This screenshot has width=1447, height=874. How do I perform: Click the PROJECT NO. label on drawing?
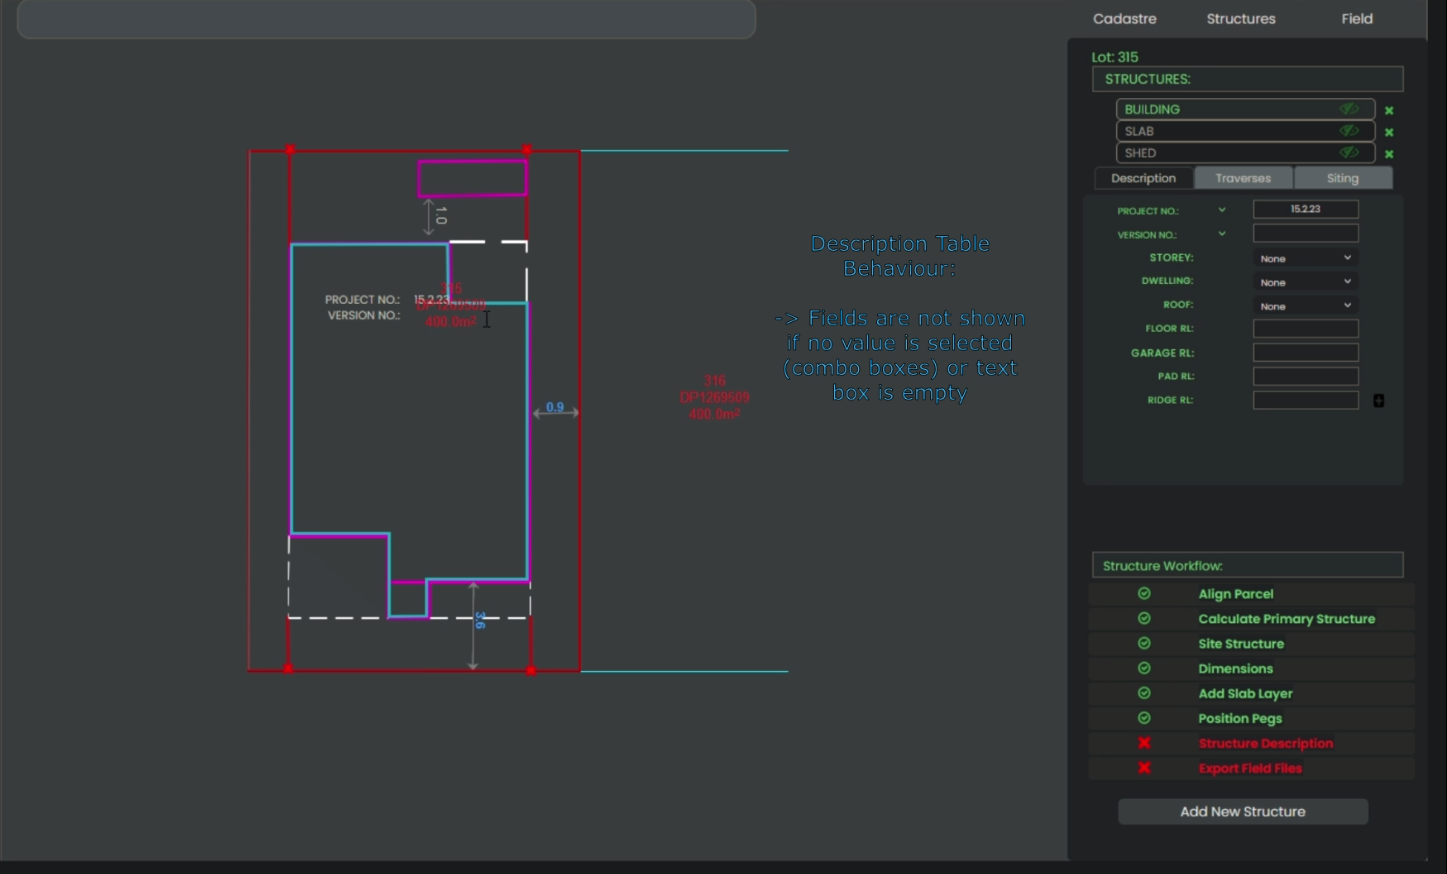(362, 299)
